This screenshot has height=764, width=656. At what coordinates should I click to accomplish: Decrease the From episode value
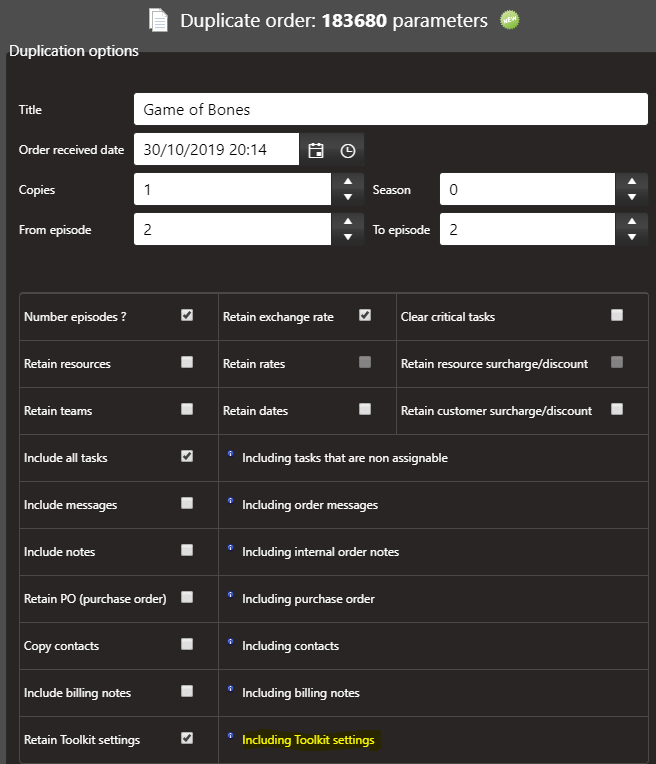pyautogui.click(x=347, y=238)
